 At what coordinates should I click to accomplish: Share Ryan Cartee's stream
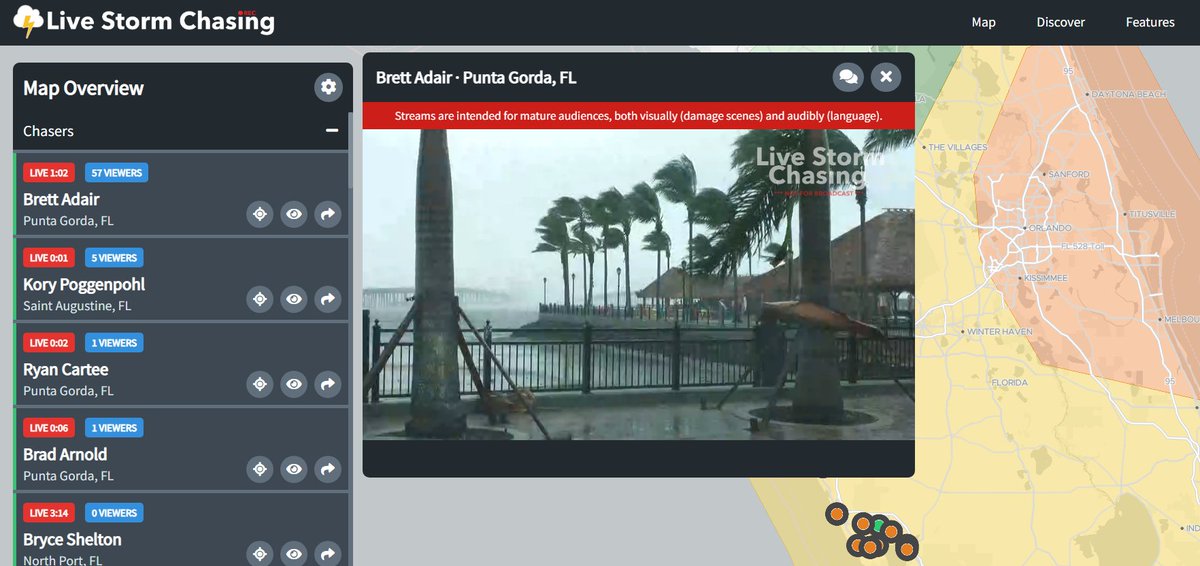pos(327,383)
